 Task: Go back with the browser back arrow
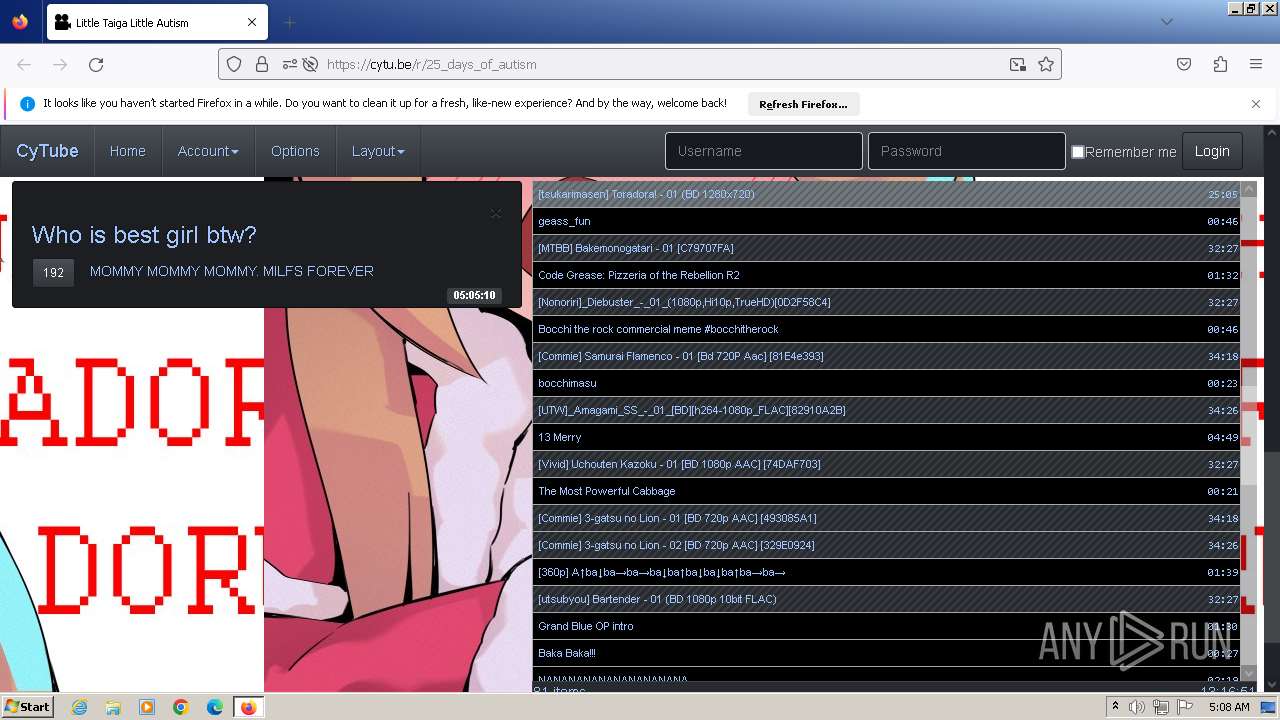(x=24, y=64)
